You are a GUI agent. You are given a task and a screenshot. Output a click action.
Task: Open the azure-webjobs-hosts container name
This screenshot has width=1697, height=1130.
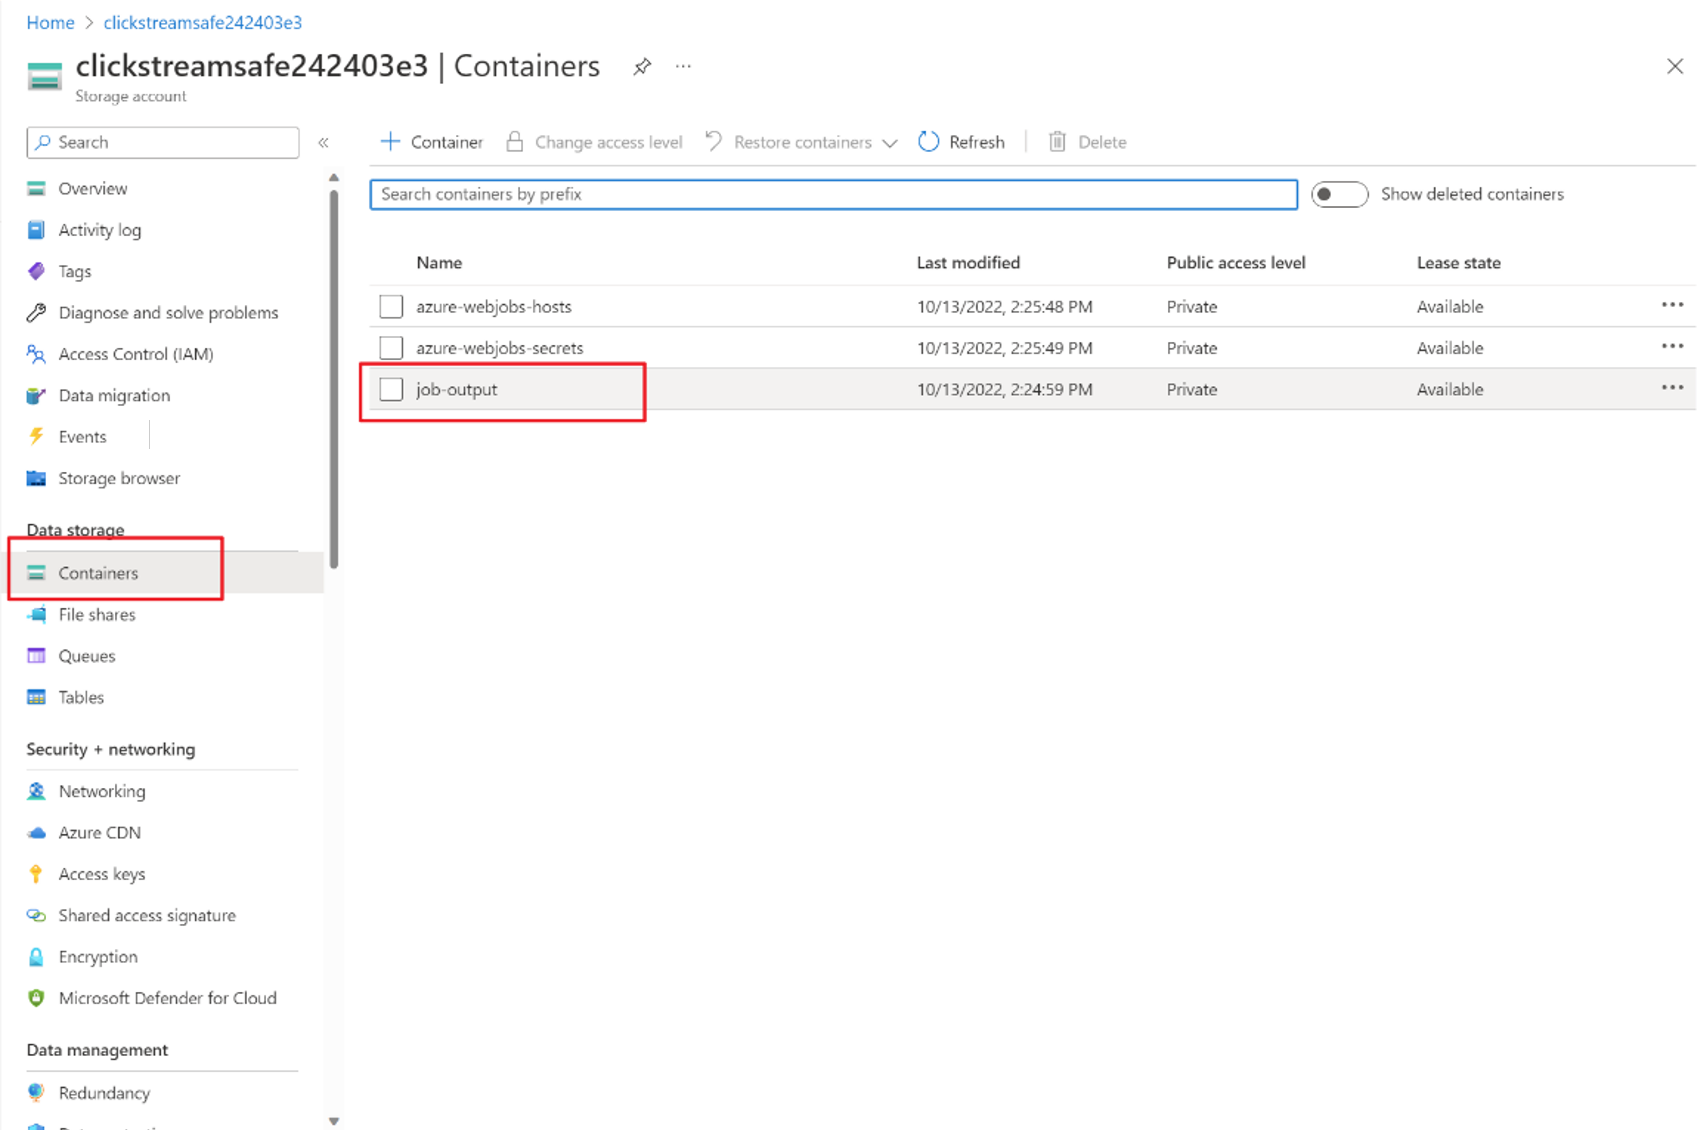tap(494, 306)
